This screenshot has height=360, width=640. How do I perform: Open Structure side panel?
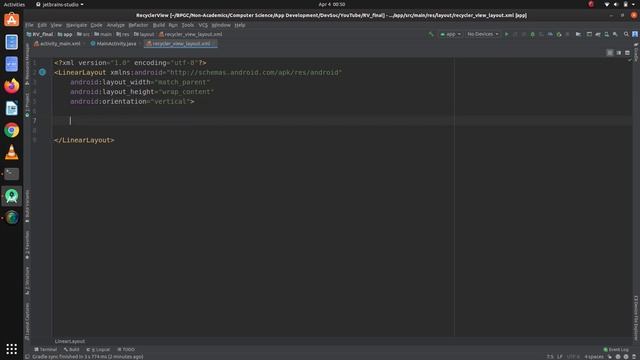tap(27, 281)
